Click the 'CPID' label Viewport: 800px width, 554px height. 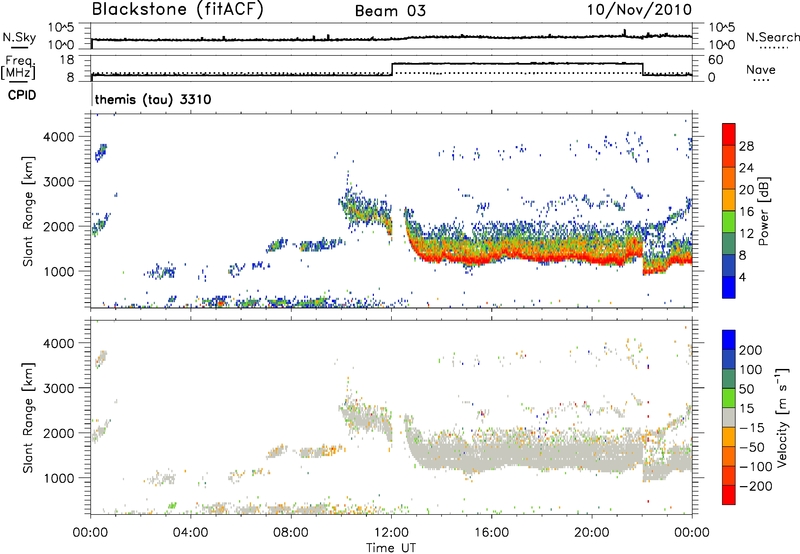coord(22,95)
